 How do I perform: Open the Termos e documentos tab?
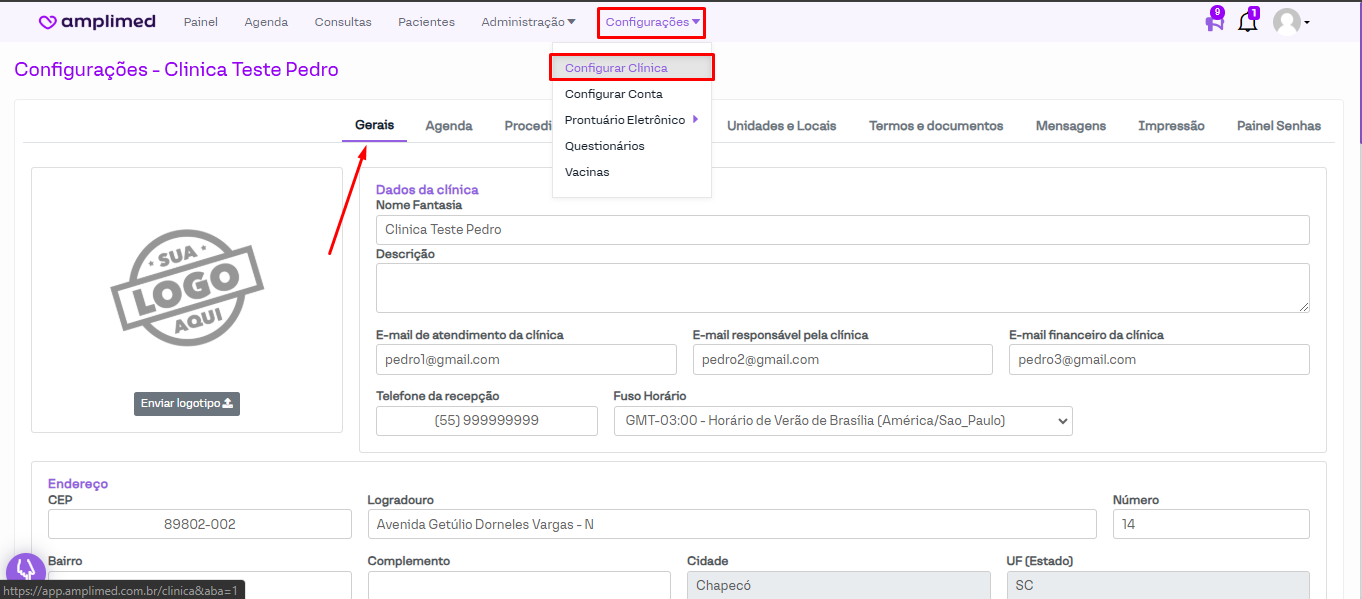pyautogui.click(x=935, y=126)
